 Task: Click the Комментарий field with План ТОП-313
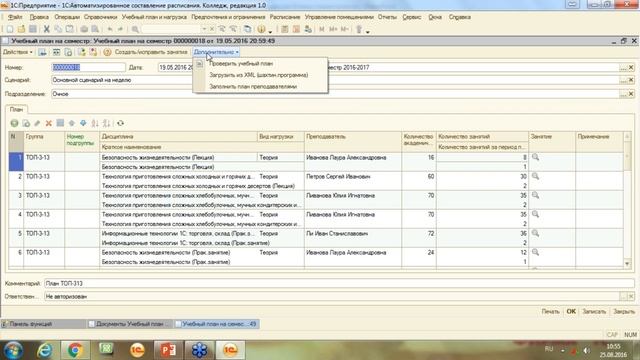click(339, 283)
